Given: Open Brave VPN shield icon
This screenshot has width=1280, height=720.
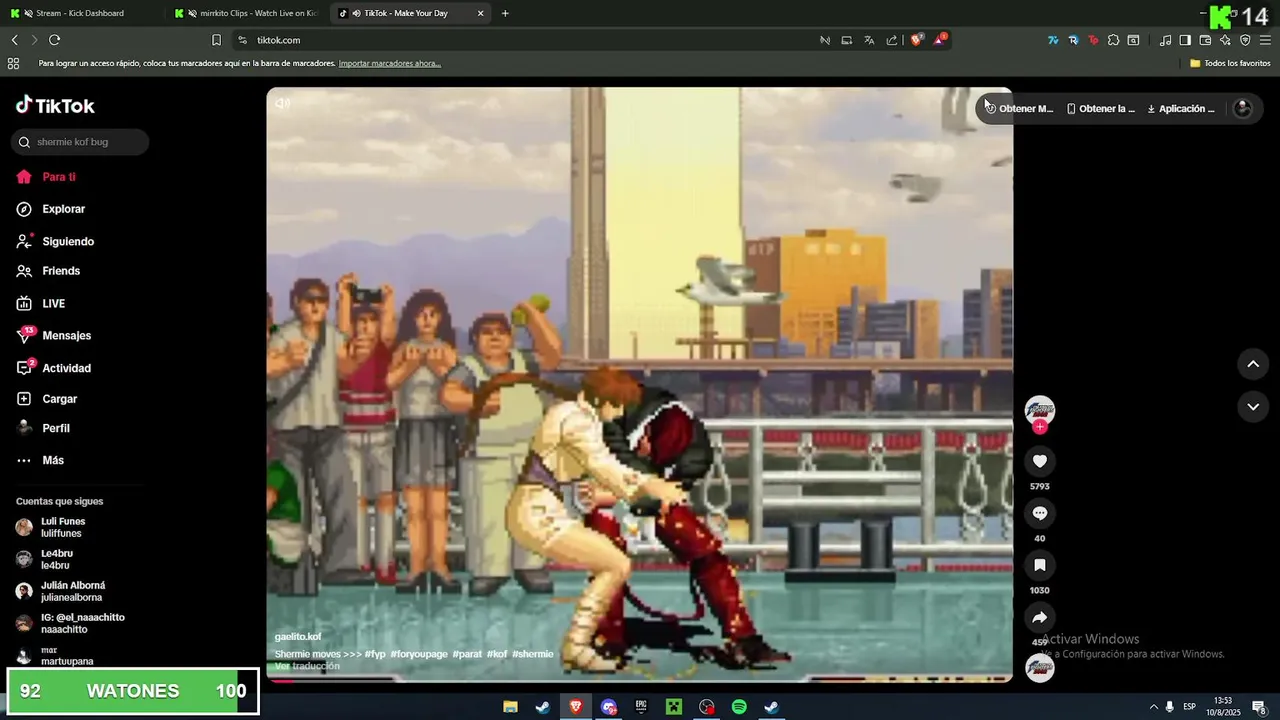Looking at the screenshot, I should point(1245,40).
